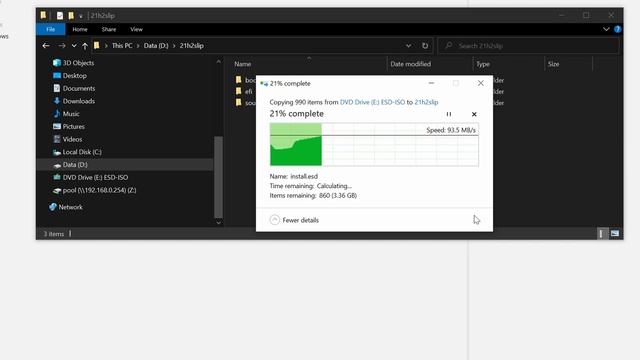
Task: Click the folder icon in the address bar
Action: (96, 46)
